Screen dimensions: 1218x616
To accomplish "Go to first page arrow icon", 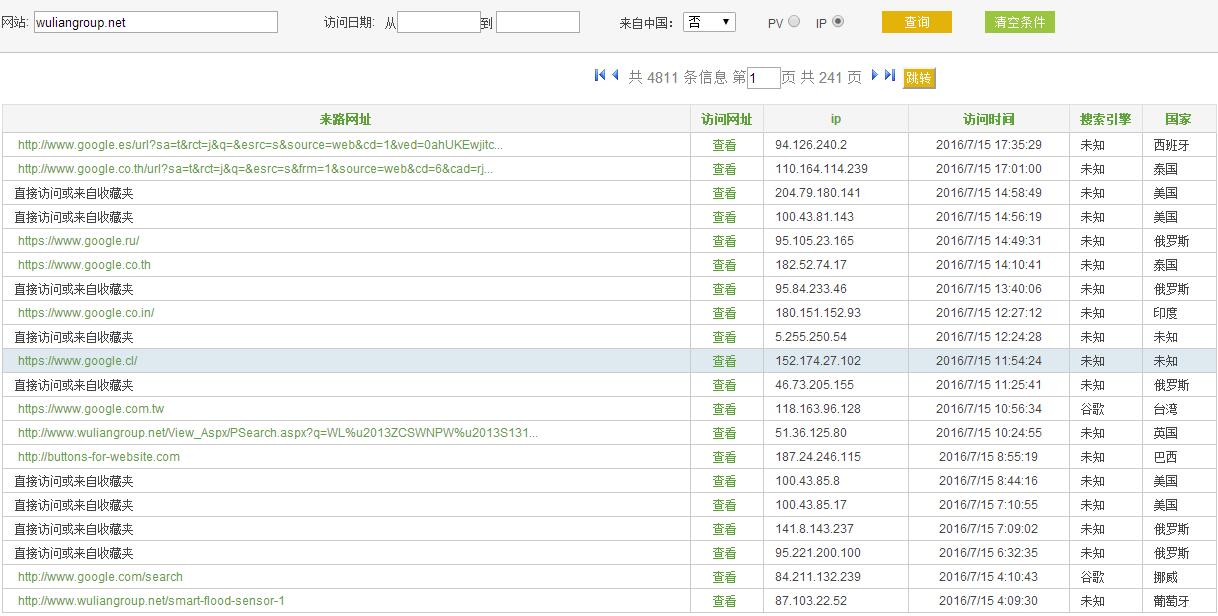I will [600, 75].
